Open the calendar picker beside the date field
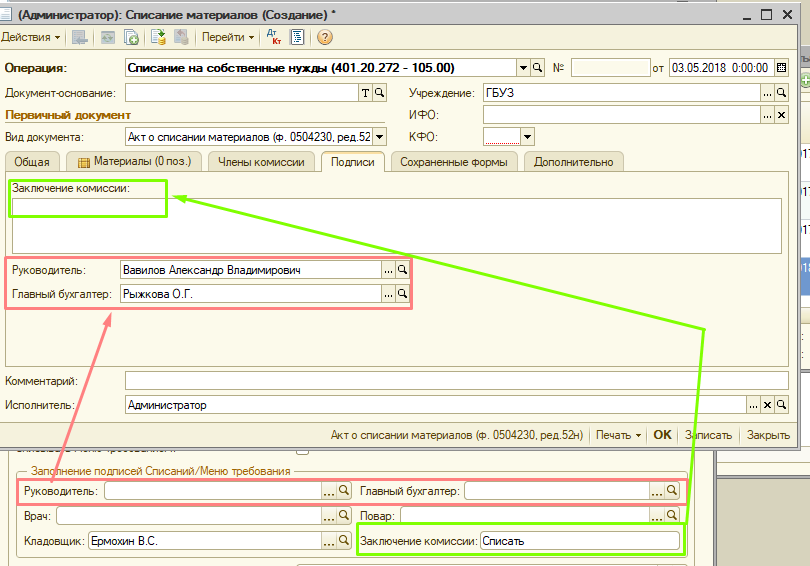The width and height of the screenshot is (810, 566). tap(781, 68)
